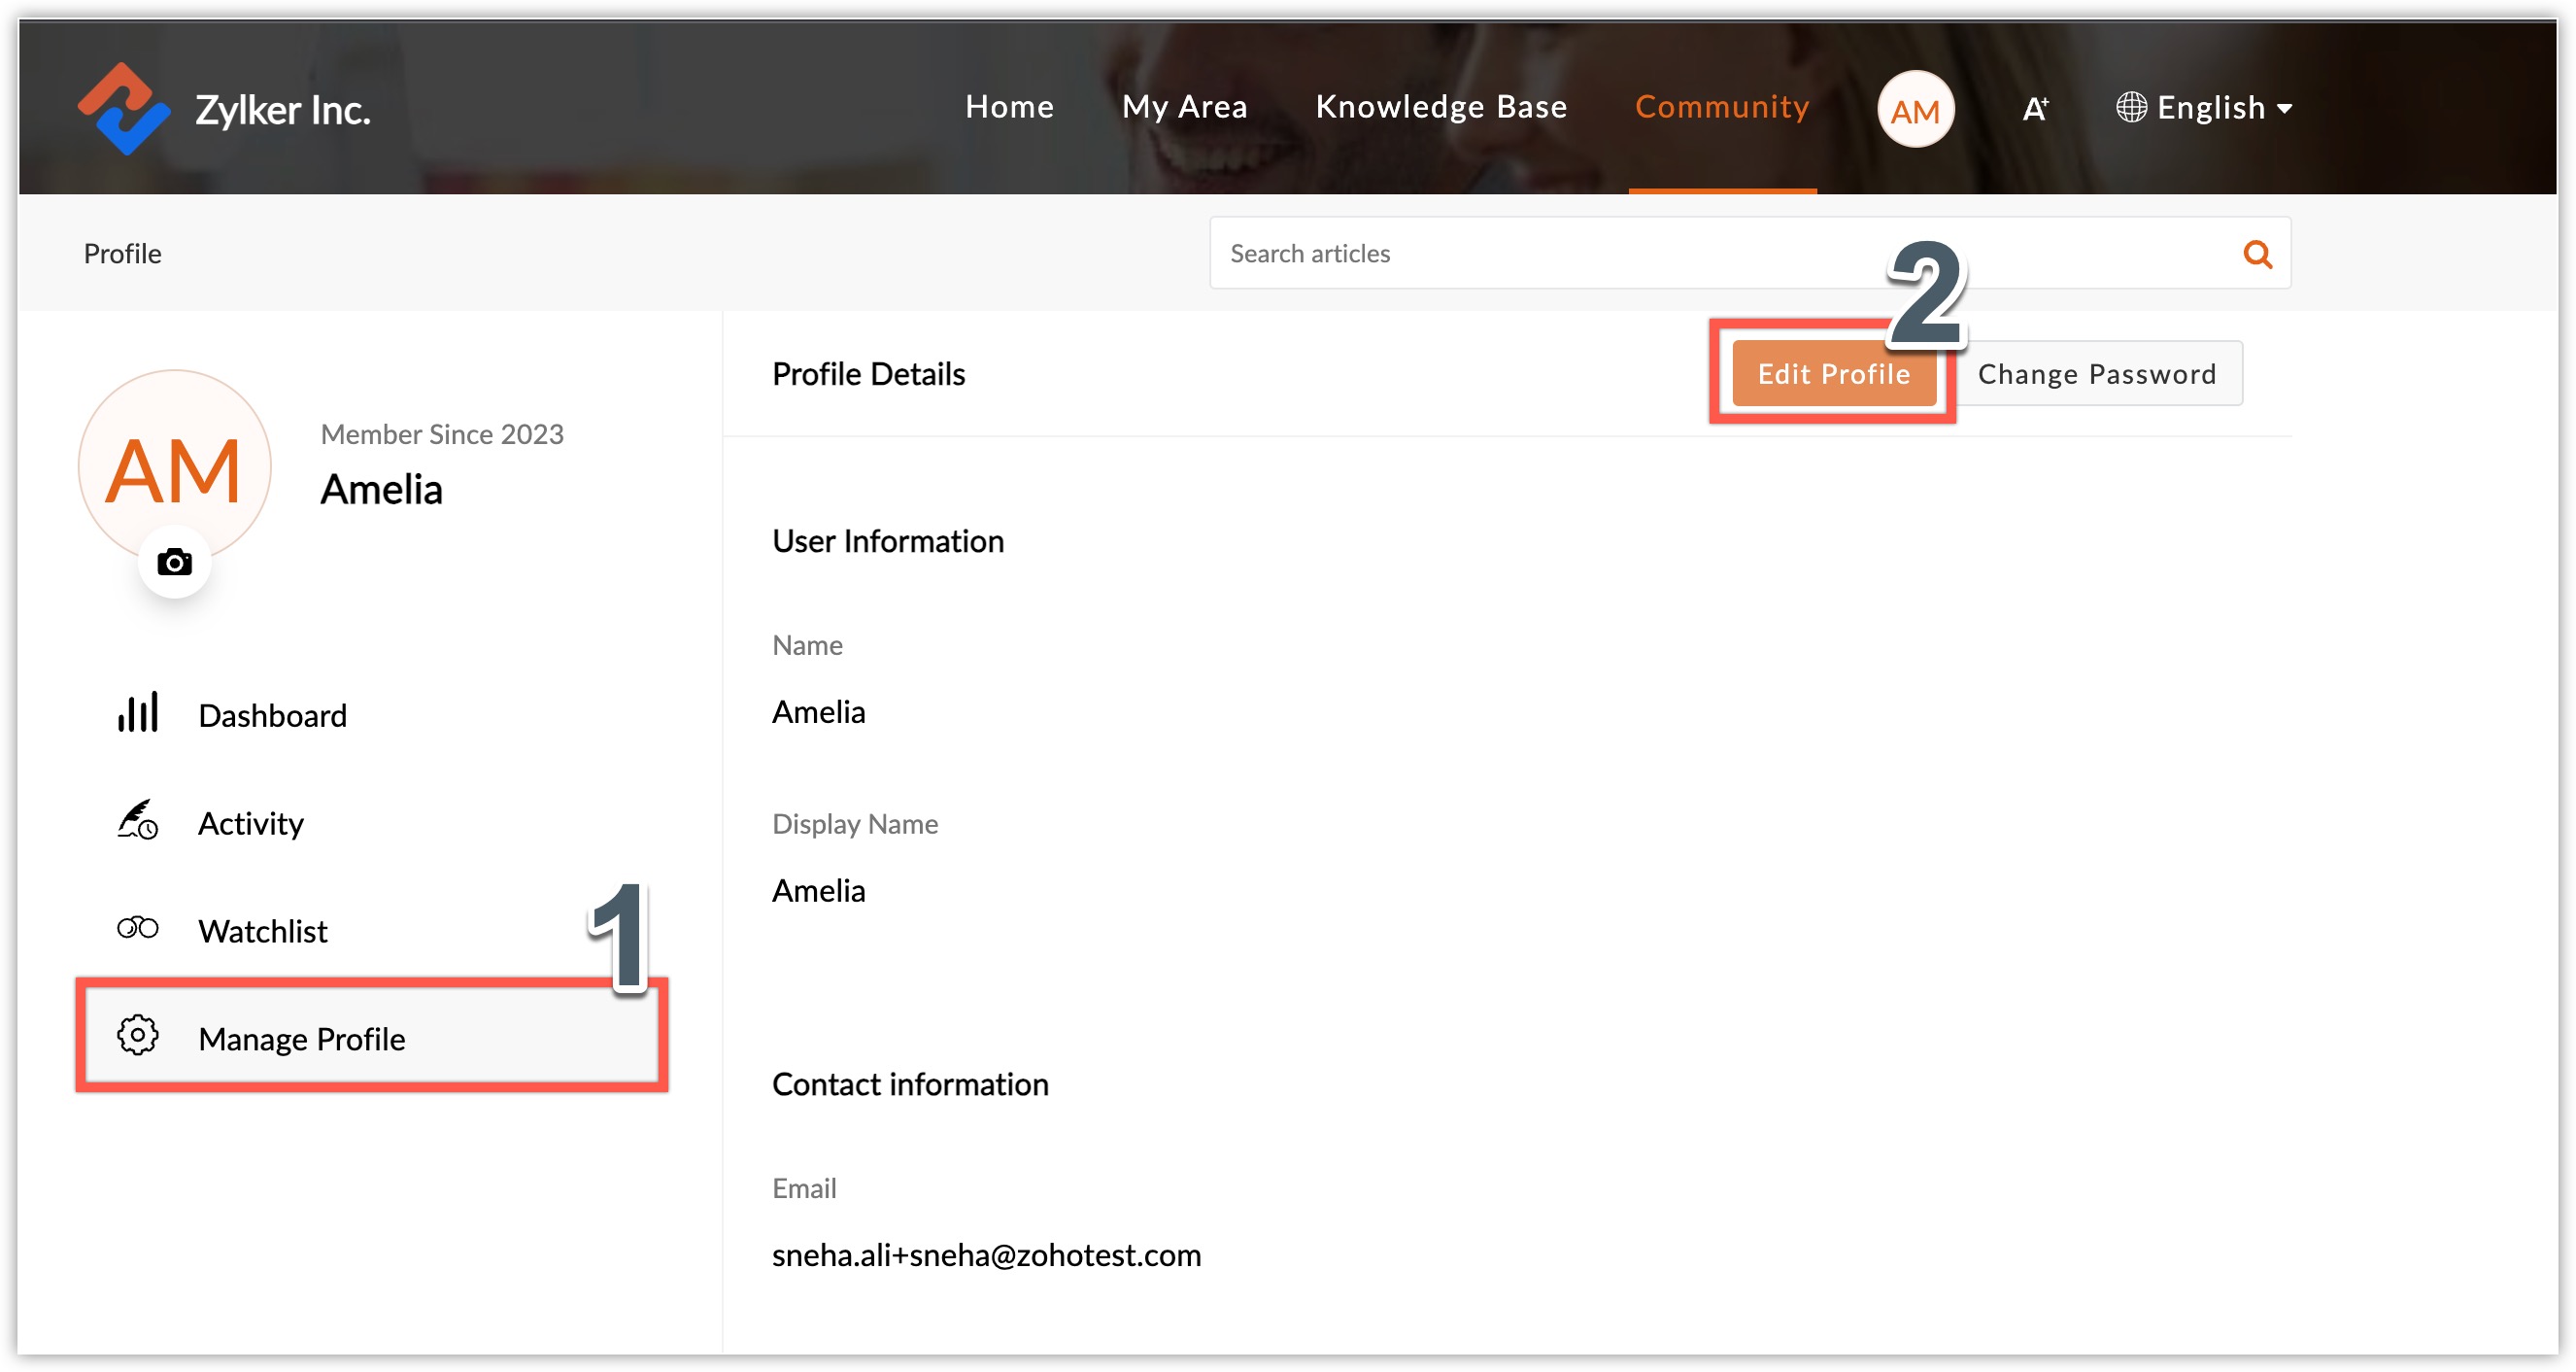Click the Zylker Inc. logo icon
2576x1372 pixels.
point(123,108)
